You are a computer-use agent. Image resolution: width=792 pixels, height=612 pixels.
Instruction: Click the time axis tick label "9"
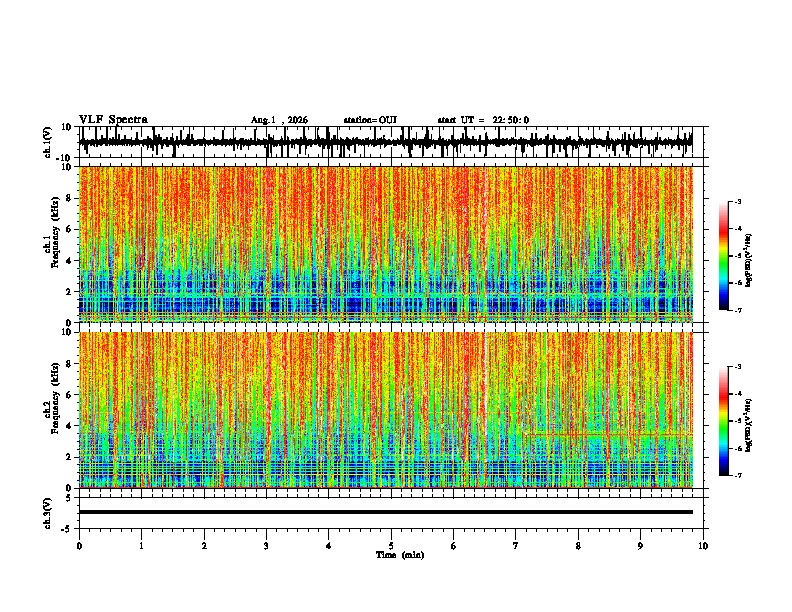pos(640,546)
